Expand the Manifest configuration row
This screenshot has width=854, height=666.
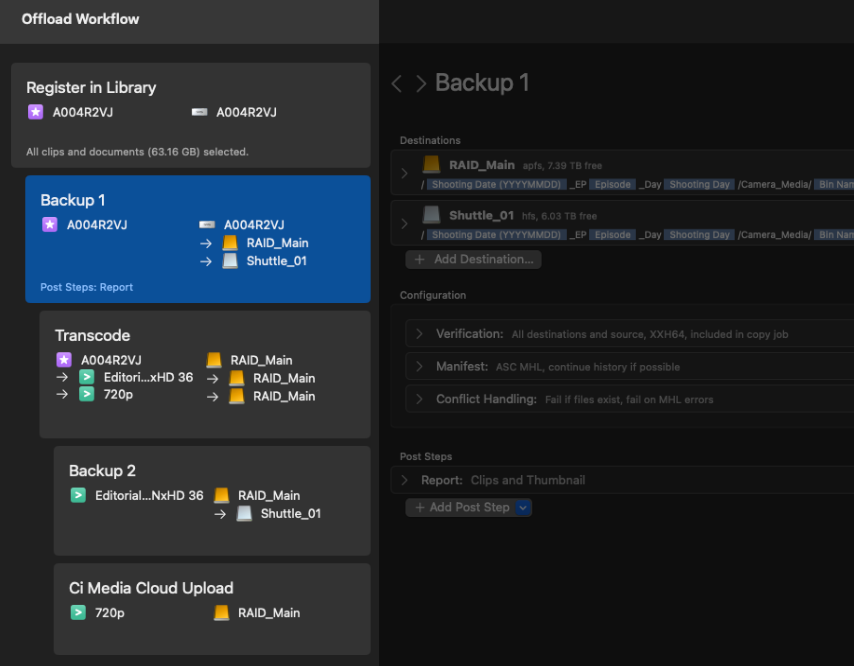pyautogui.click(x=420, y=367)
